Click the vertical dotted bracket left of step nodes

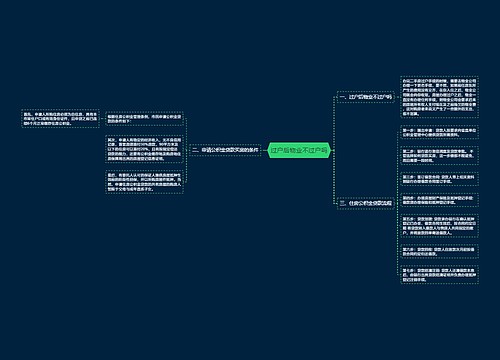pyautogui.click(x=397, y=203)
